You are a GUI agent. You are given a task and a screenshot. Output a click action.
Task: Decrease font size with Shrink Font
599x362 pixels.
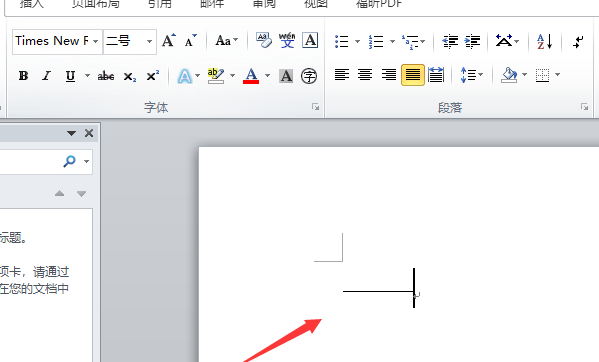(x=191, y=40)
